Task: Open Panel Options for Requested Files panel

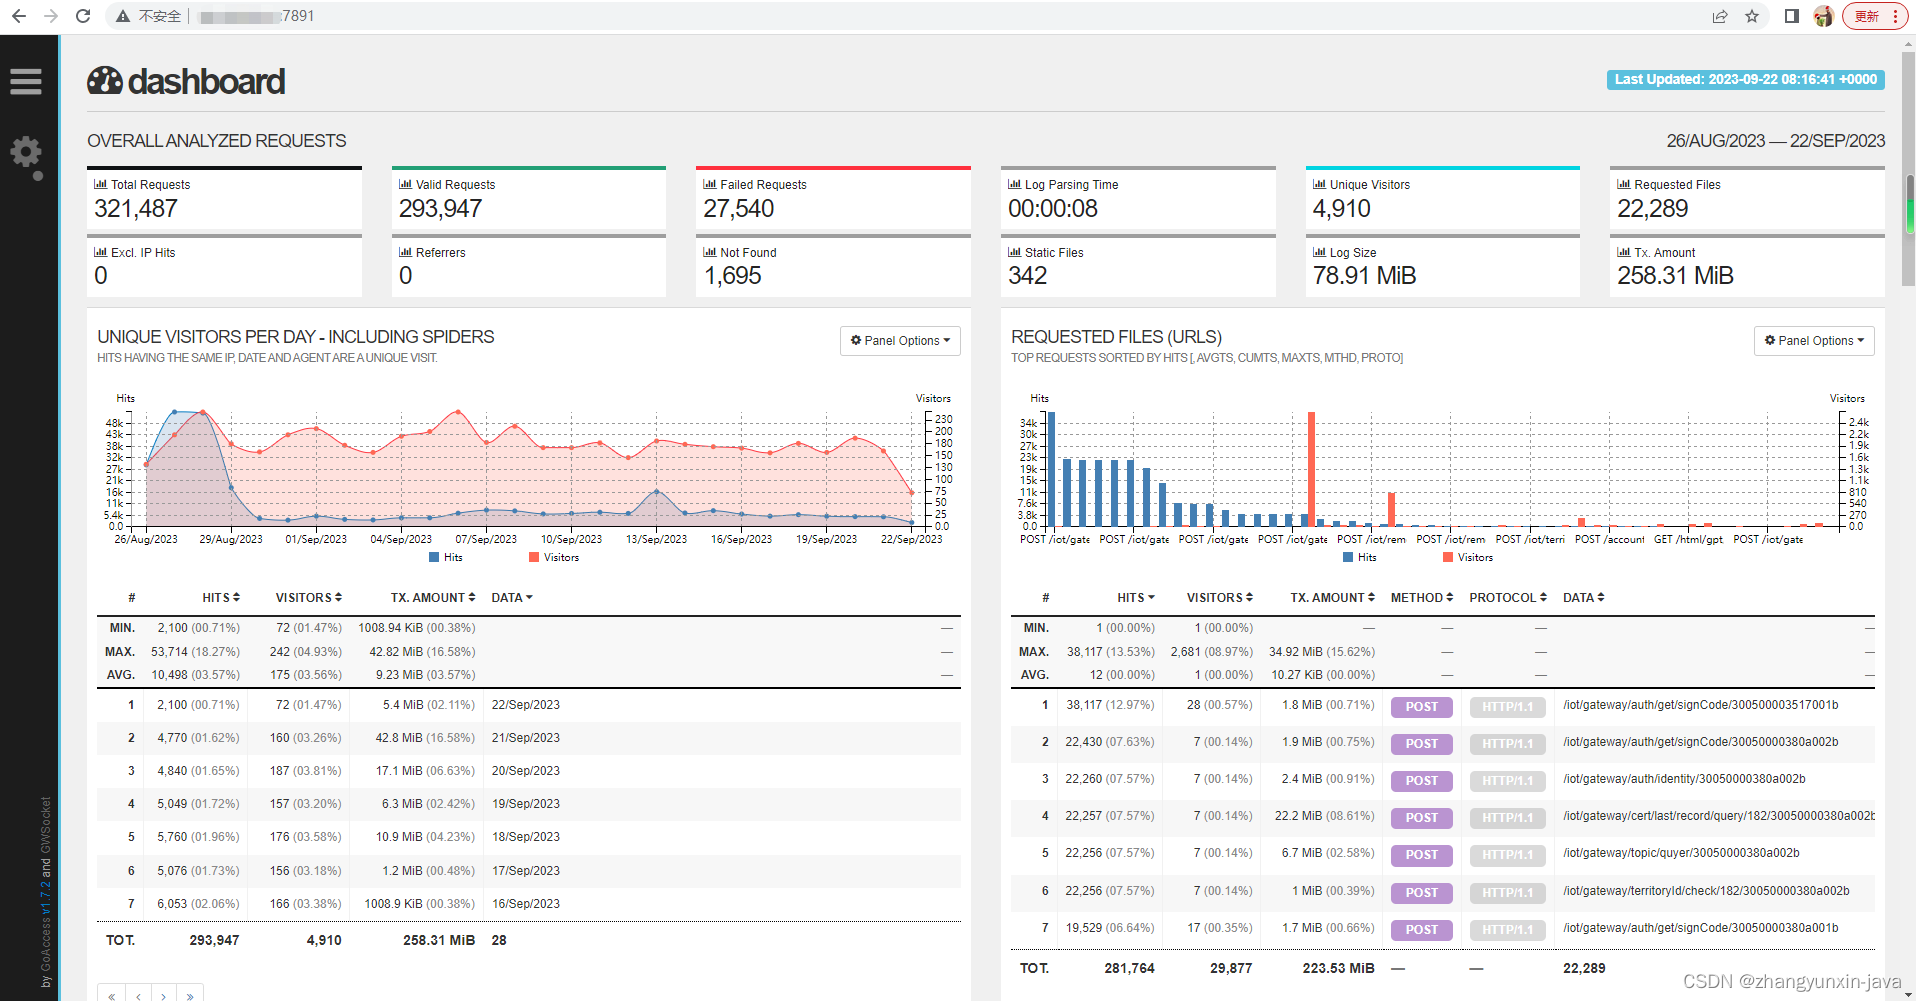Action: click(1814, 341)
